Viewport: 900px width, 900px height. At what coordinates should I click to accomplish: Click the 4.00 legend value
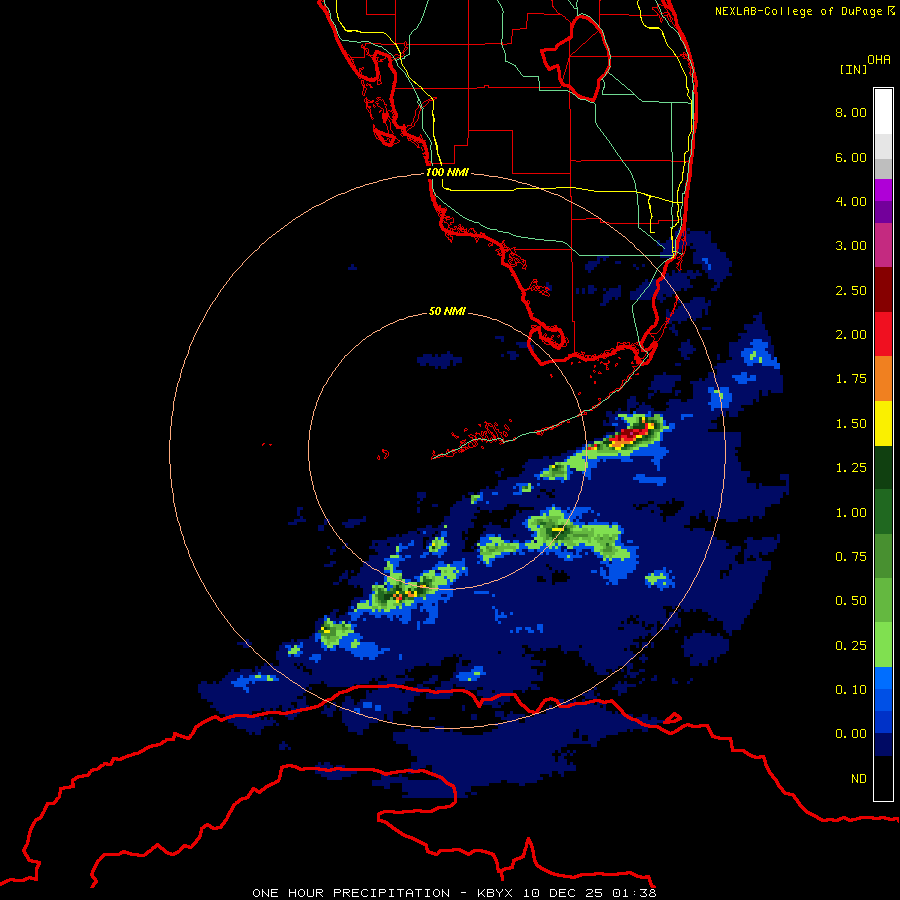pos(851,201)
